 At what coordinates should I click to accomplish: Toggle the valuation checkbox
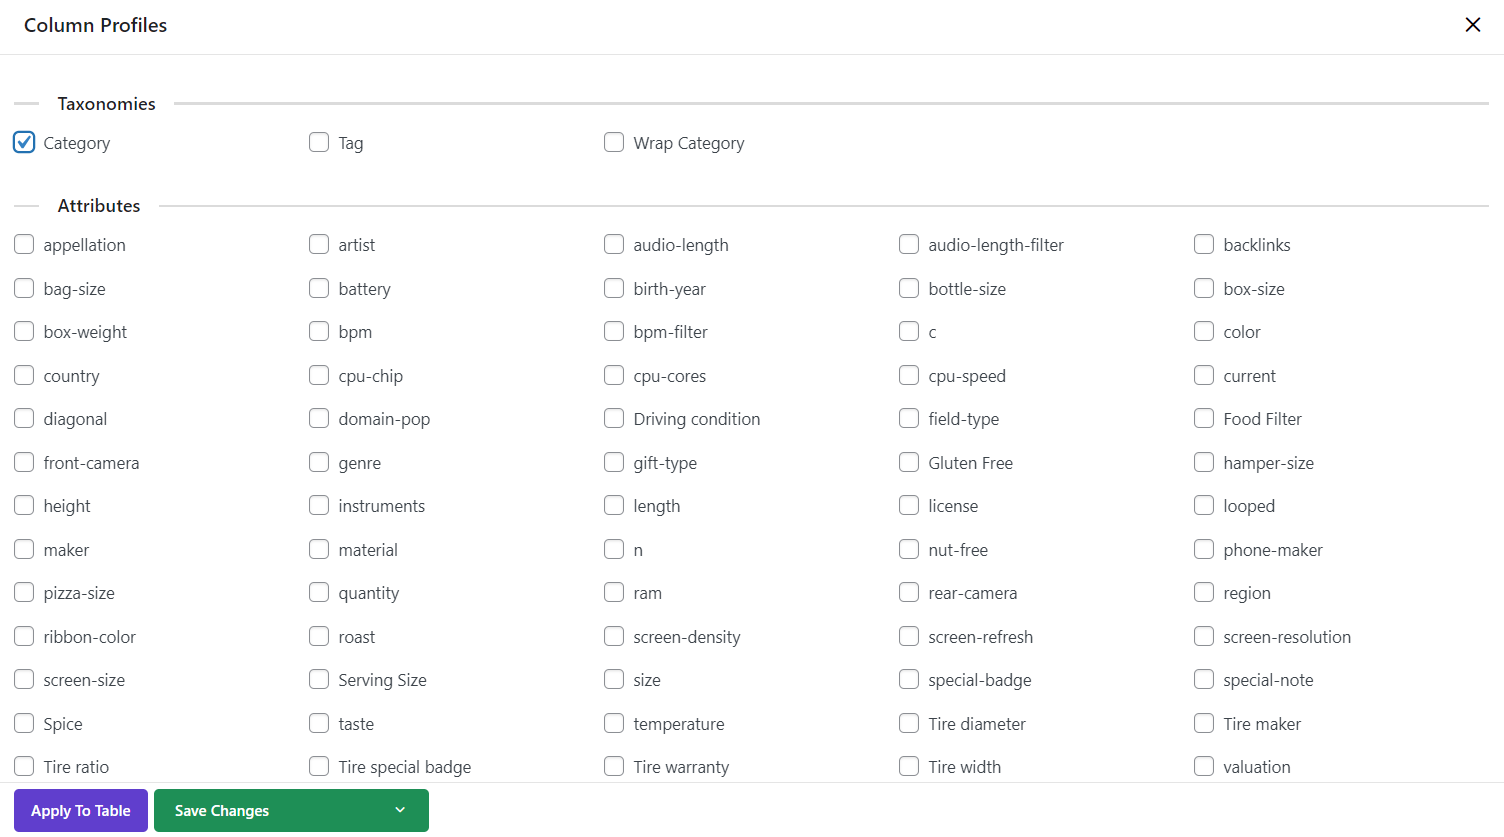coord(1204,766)
